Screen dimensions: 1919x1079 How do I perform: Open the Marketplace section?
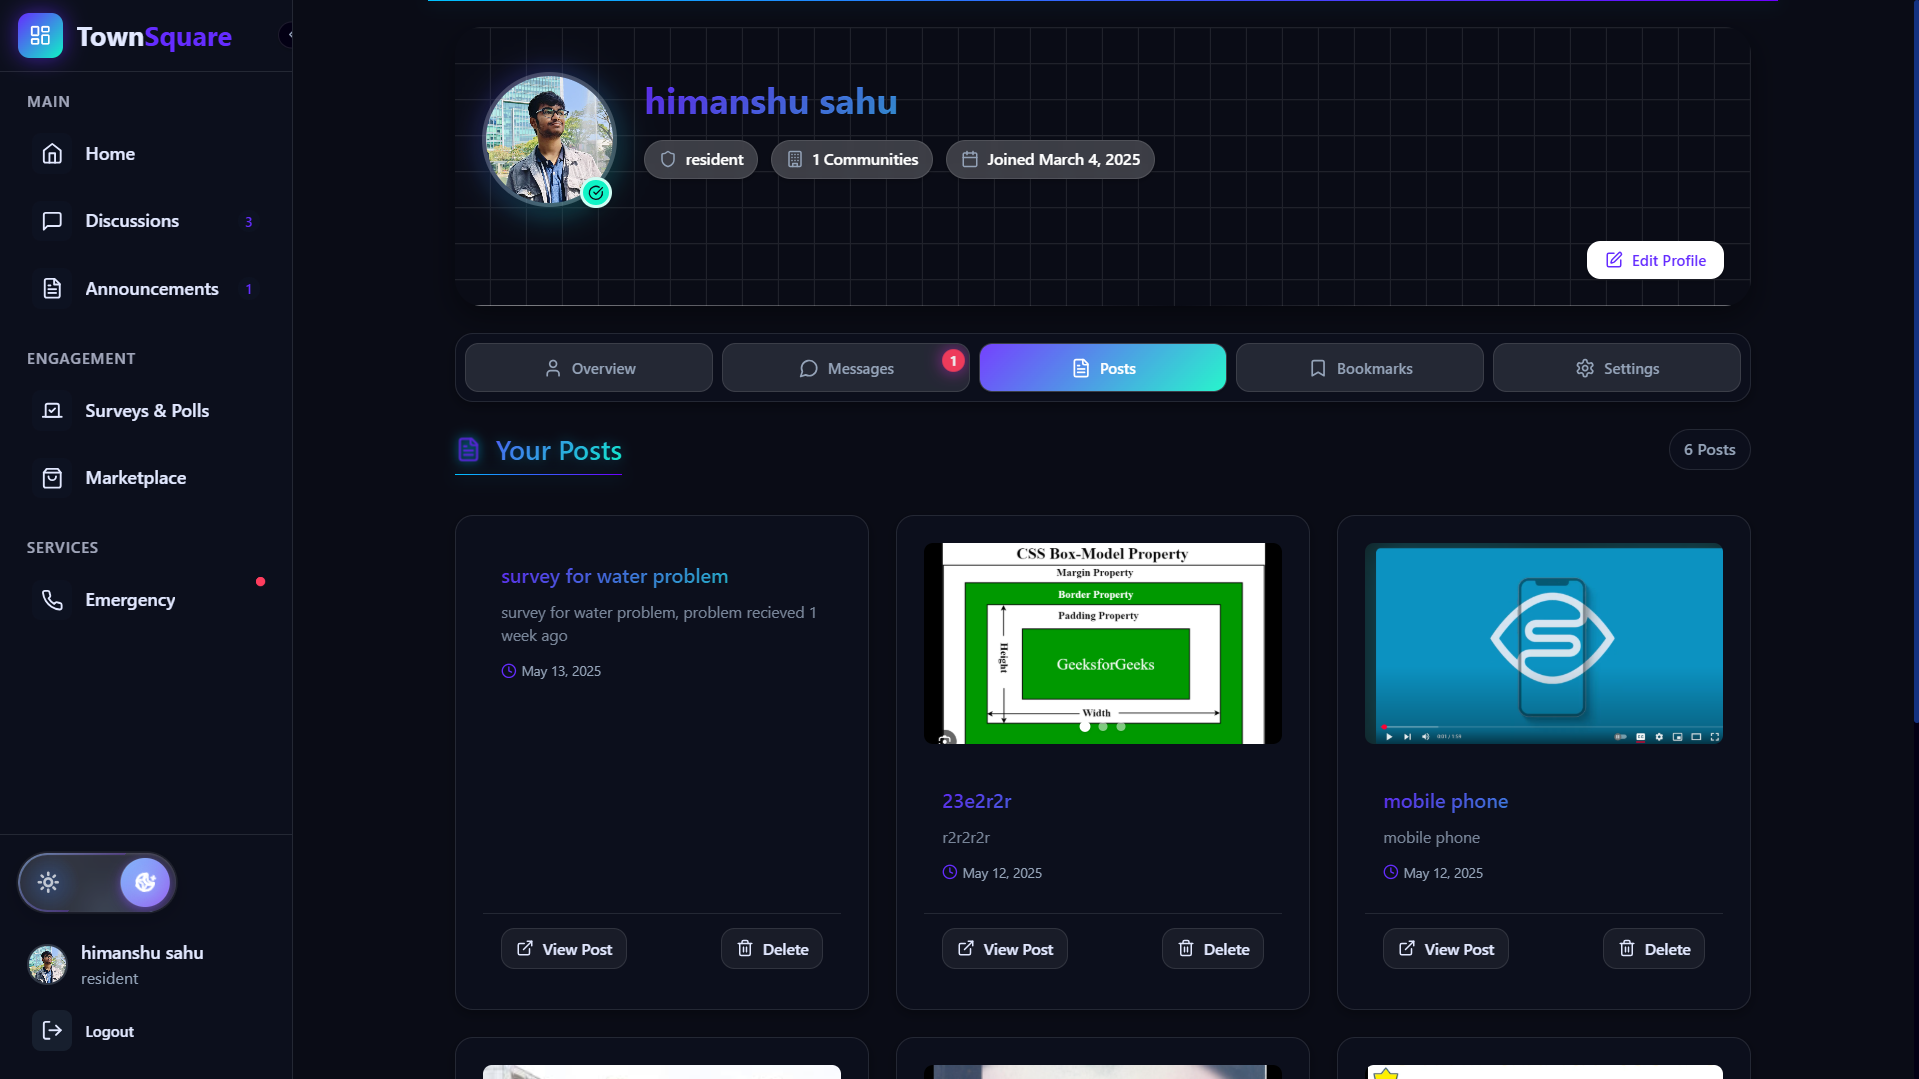coord(135,478)
